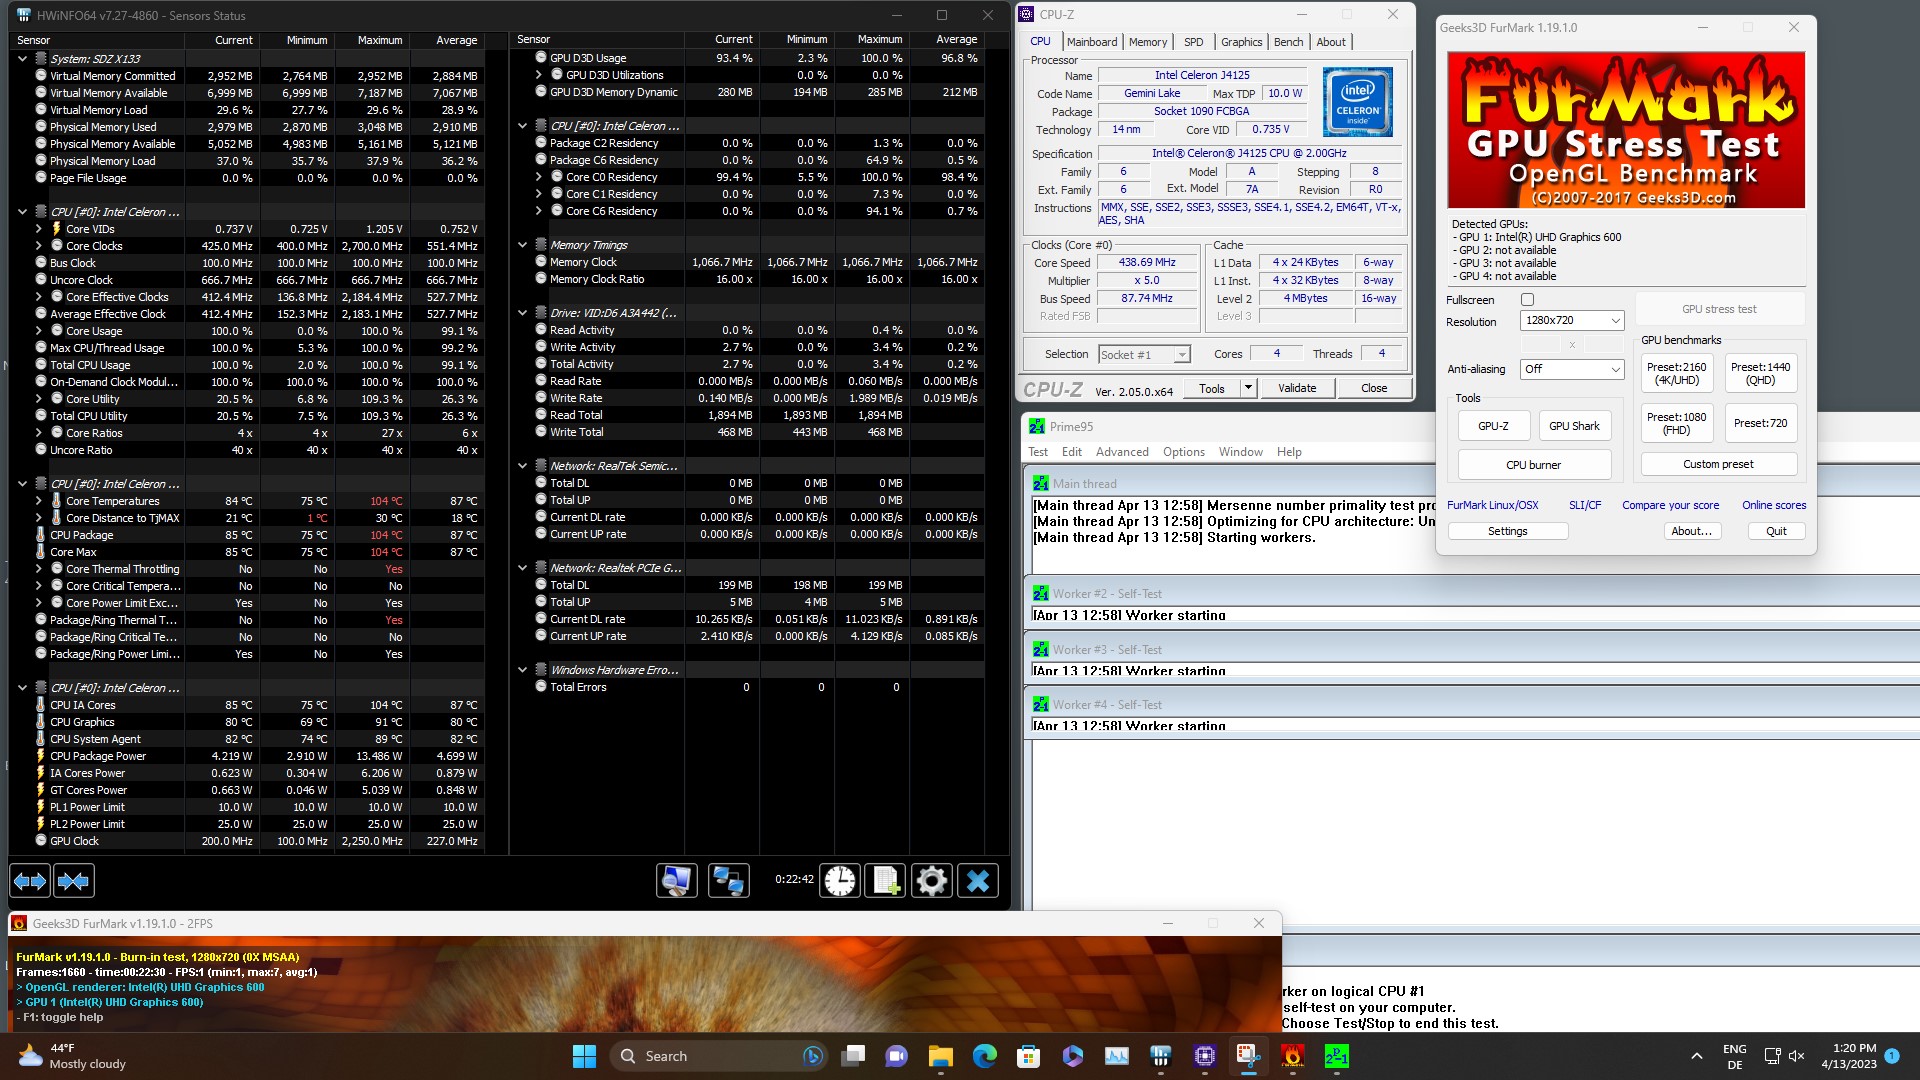Click HWiNFO blue X close-sensors icon
Image resolution: width=1920 pixels, height=1080 pixels.
tap(977, 881)
